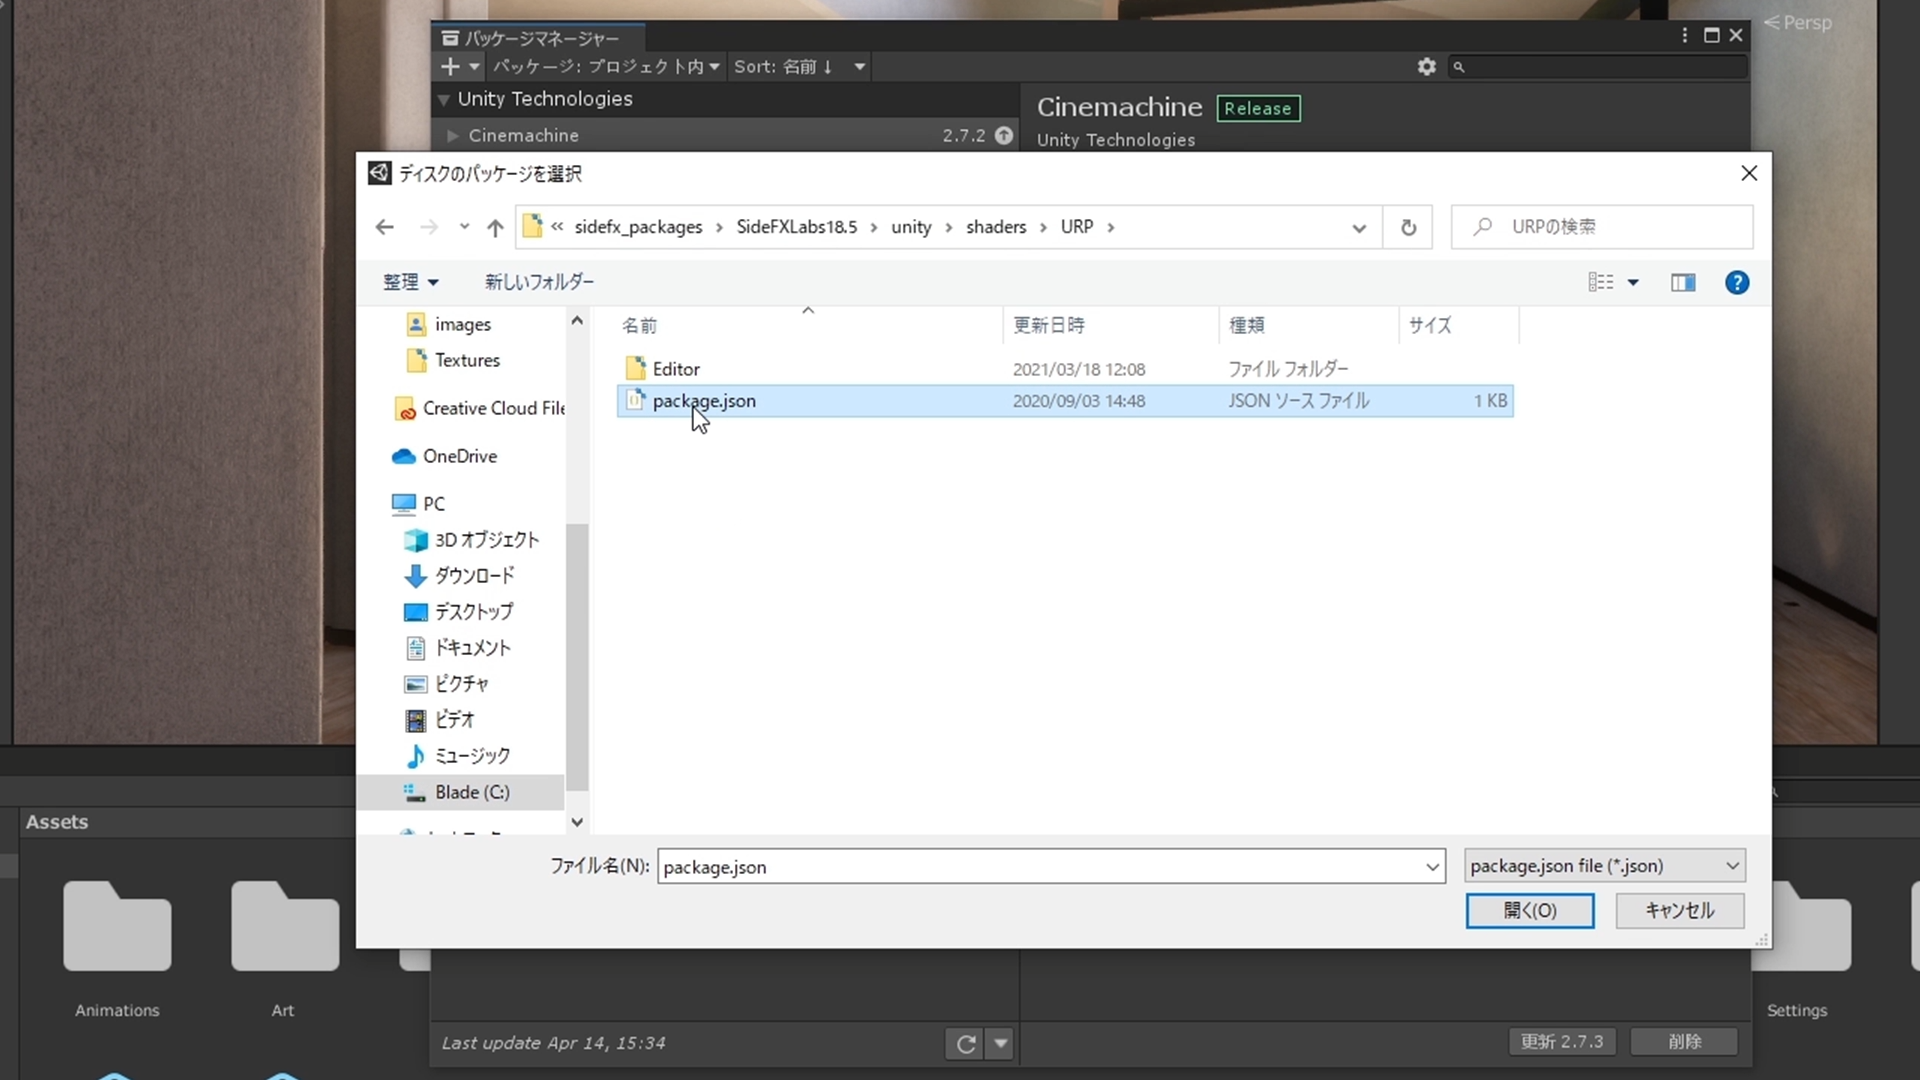Open the file dialog help icon

point(1737,283)
